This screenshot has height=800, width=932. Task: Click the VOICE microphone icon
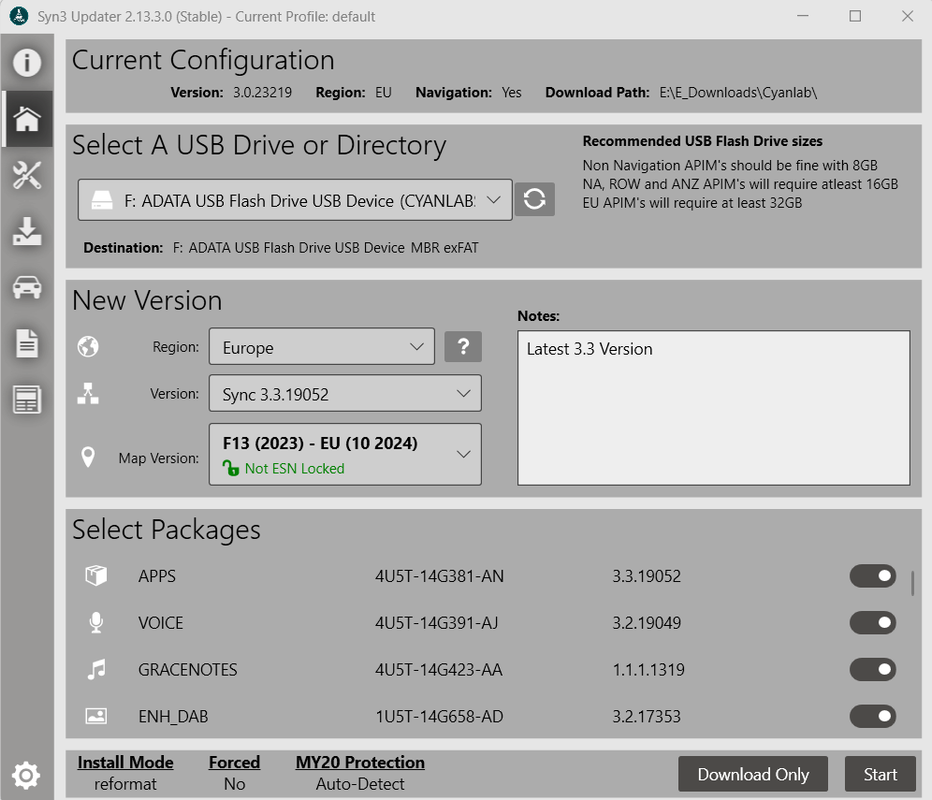(x=96, y=622)
